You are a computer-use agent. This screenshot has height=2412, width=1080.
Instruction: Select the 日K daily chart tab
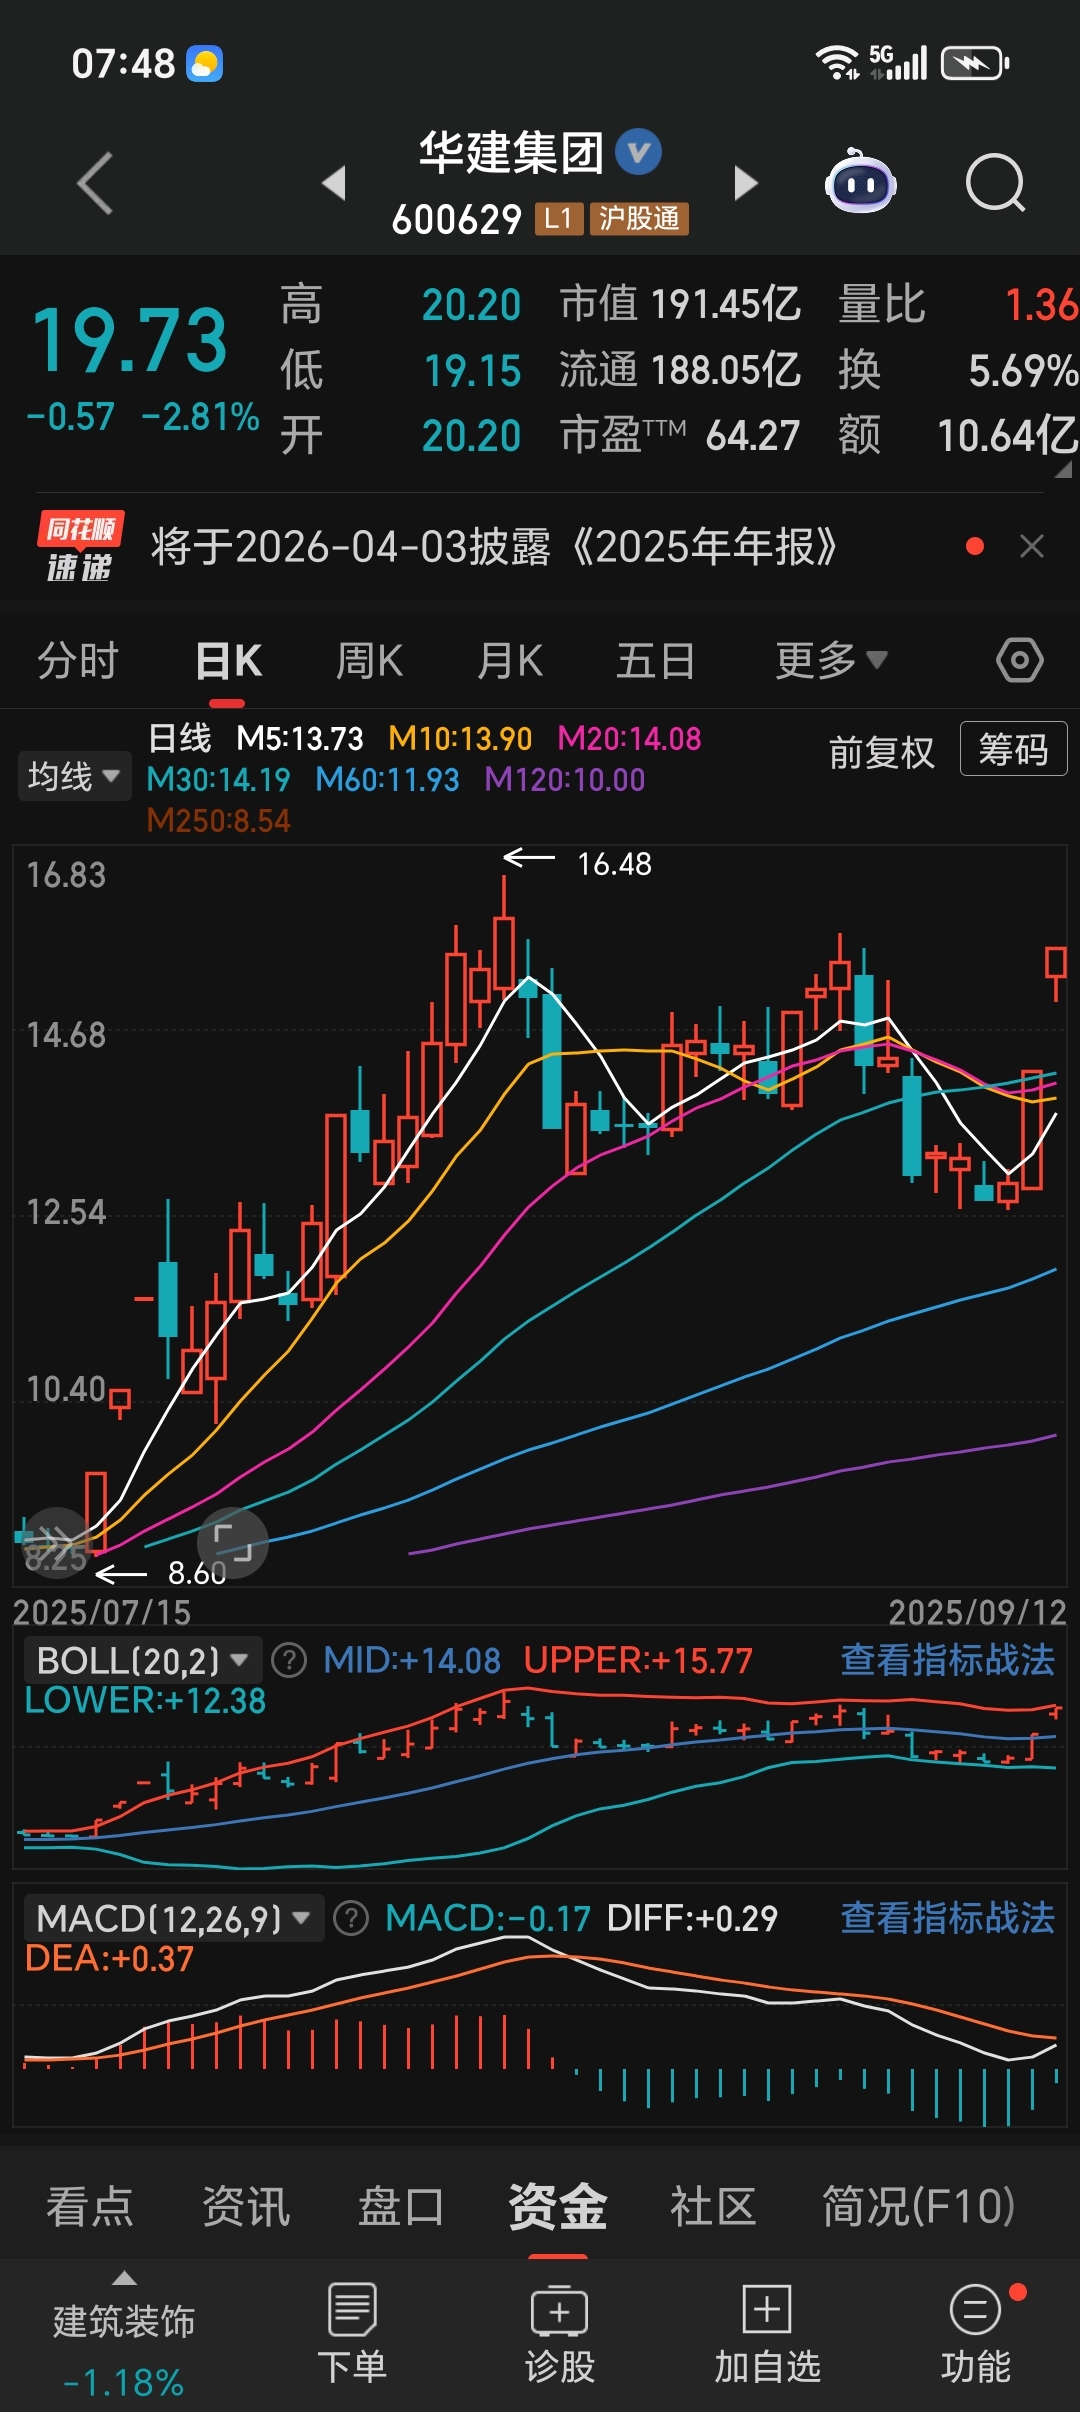[228, 661]
